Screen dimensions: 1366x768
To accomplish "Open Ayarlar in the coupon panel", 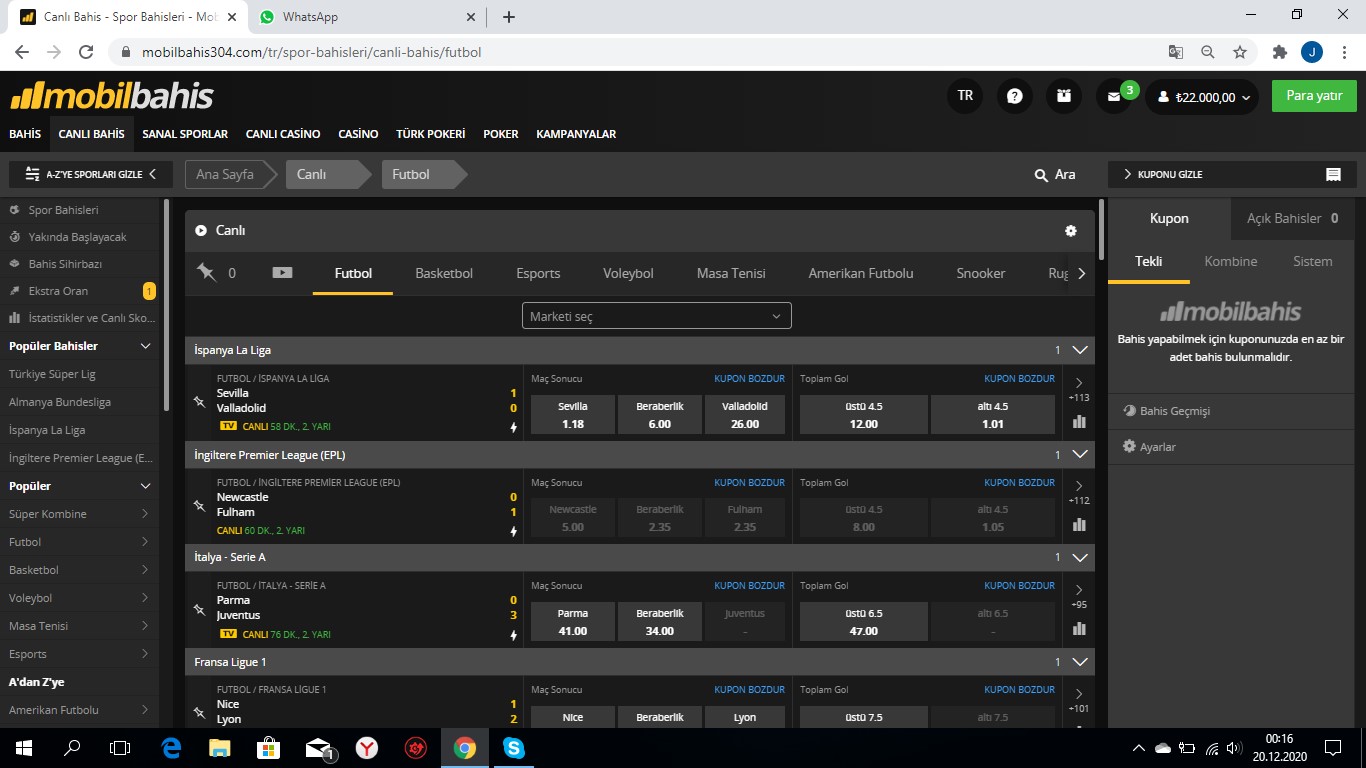I will point(1158,447).
